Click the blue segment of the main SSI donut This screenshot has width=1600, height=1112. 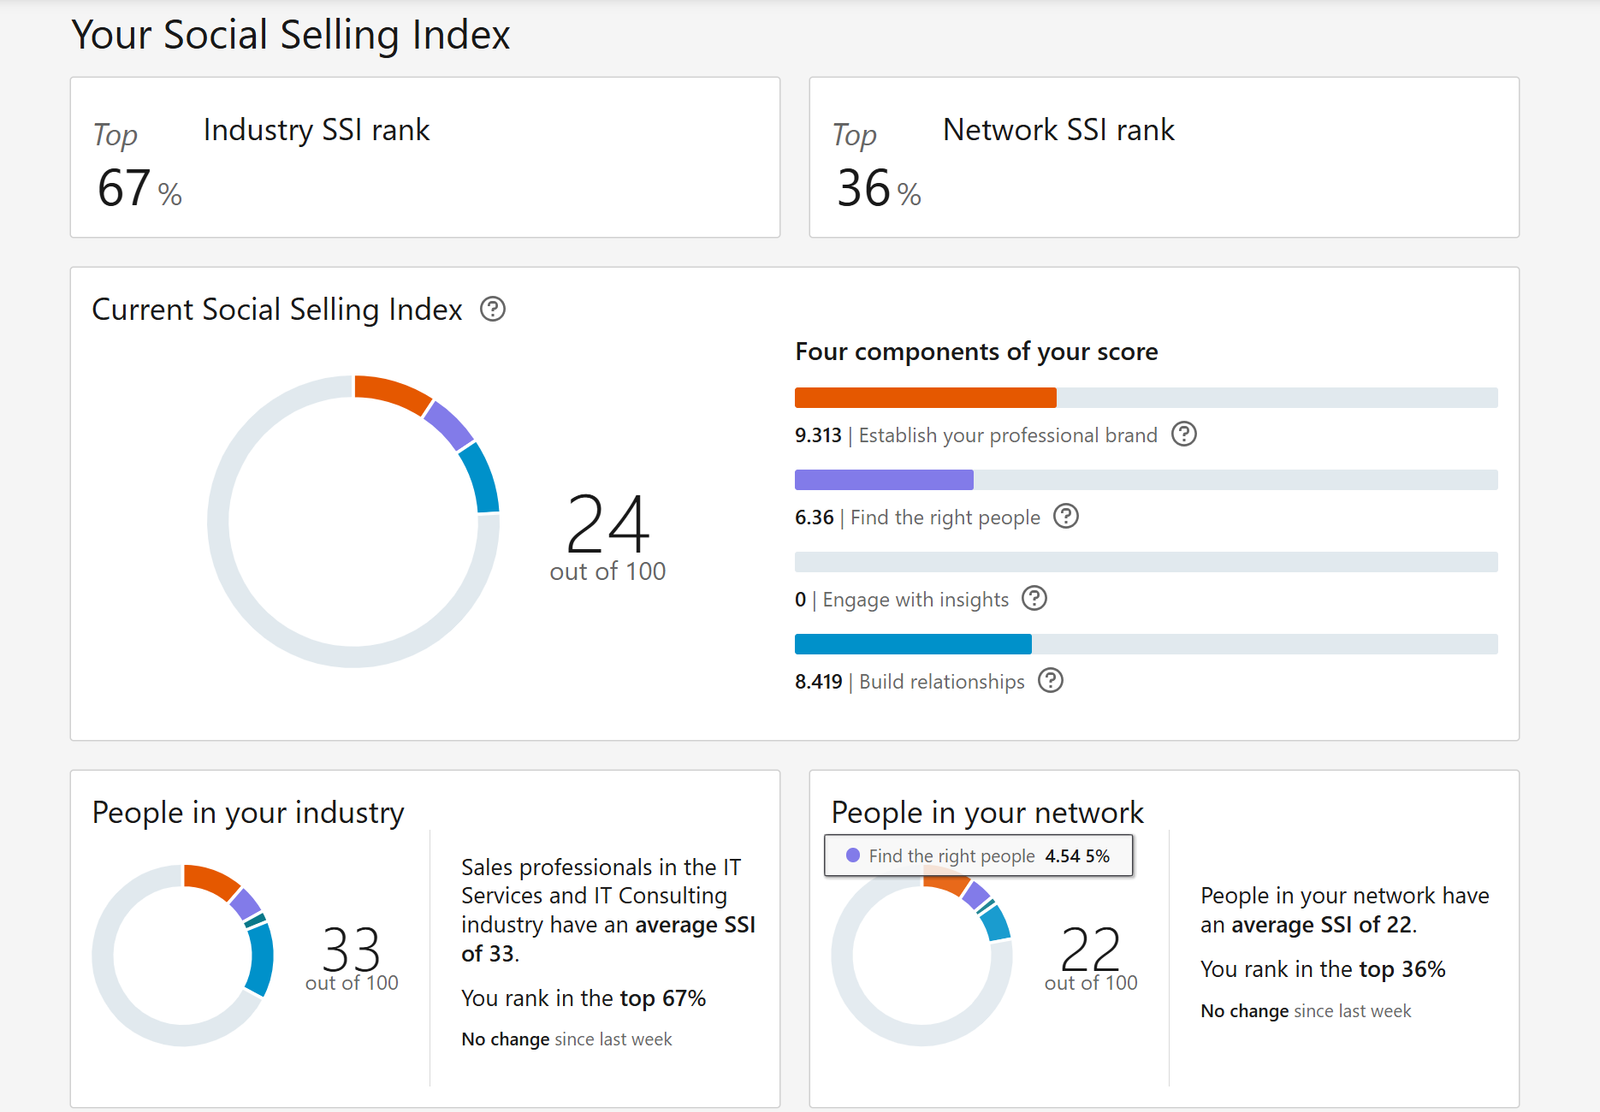(481, 479)
